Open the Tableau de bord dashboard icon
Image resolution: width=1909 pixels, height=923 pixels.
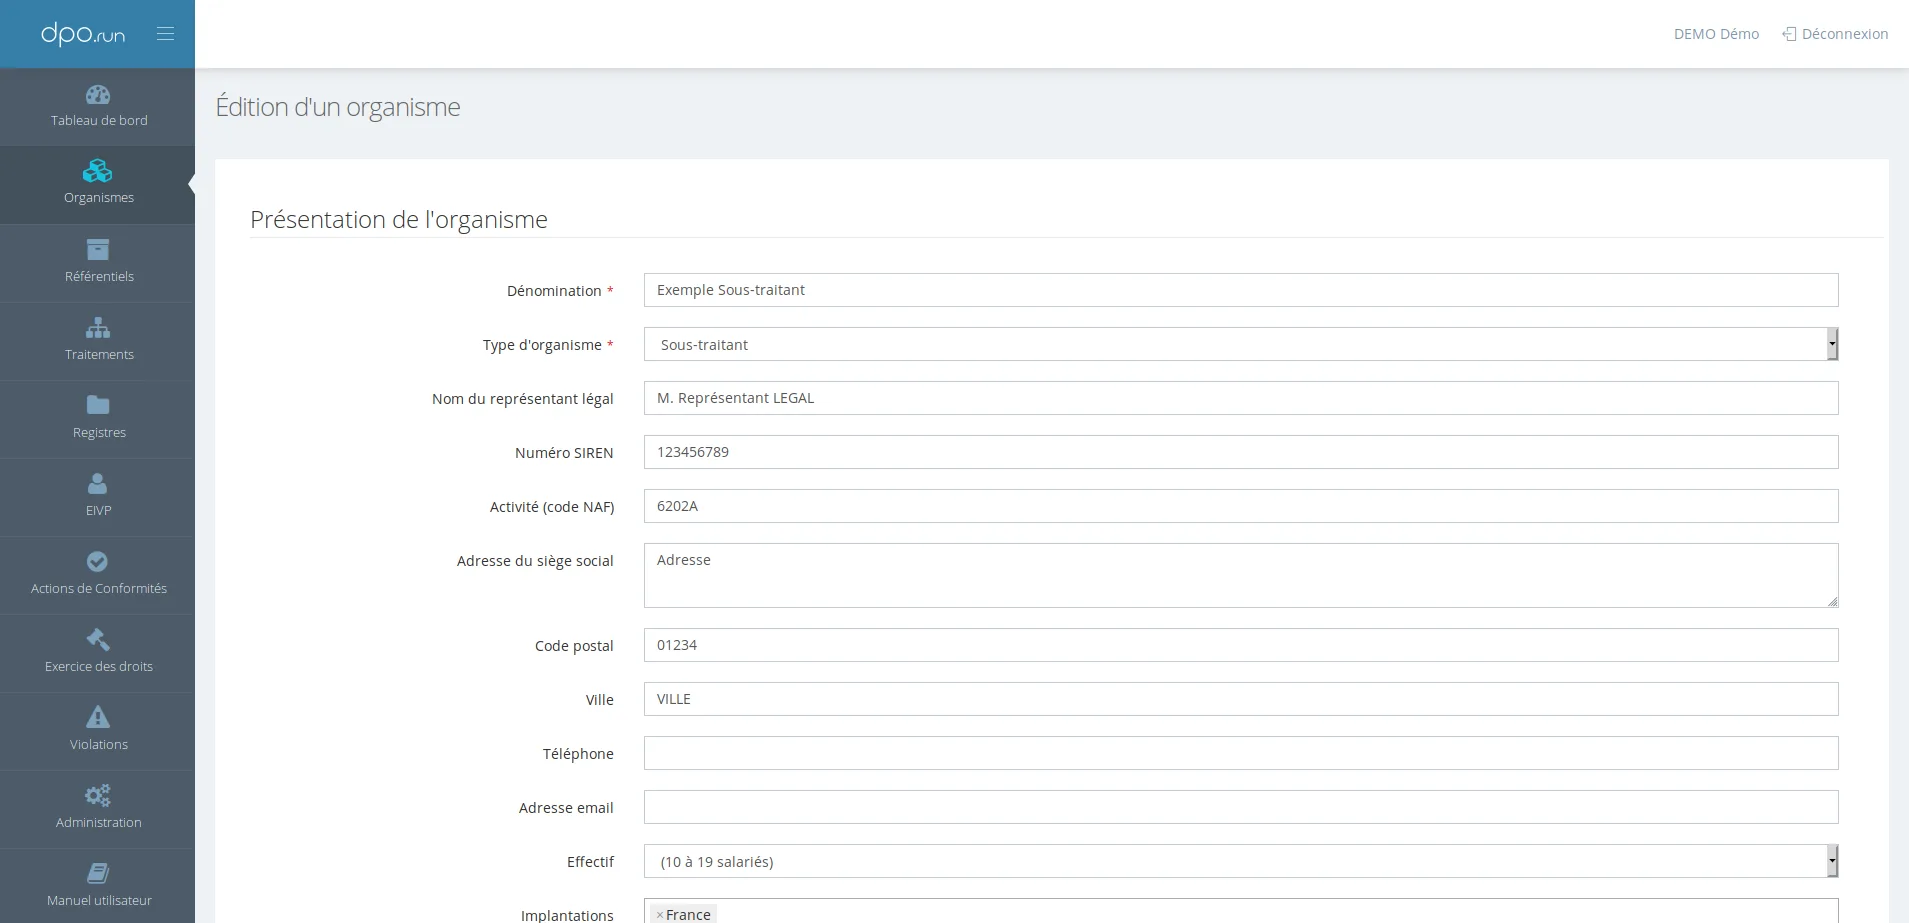tap(98, 95)
